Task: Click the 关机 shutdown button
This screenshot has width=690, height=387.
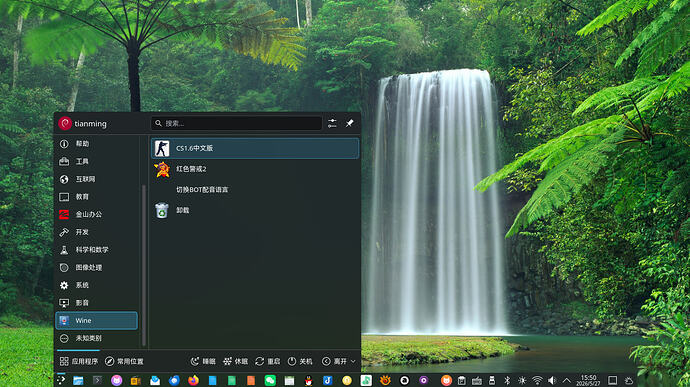Action: (x=300, y=361)
